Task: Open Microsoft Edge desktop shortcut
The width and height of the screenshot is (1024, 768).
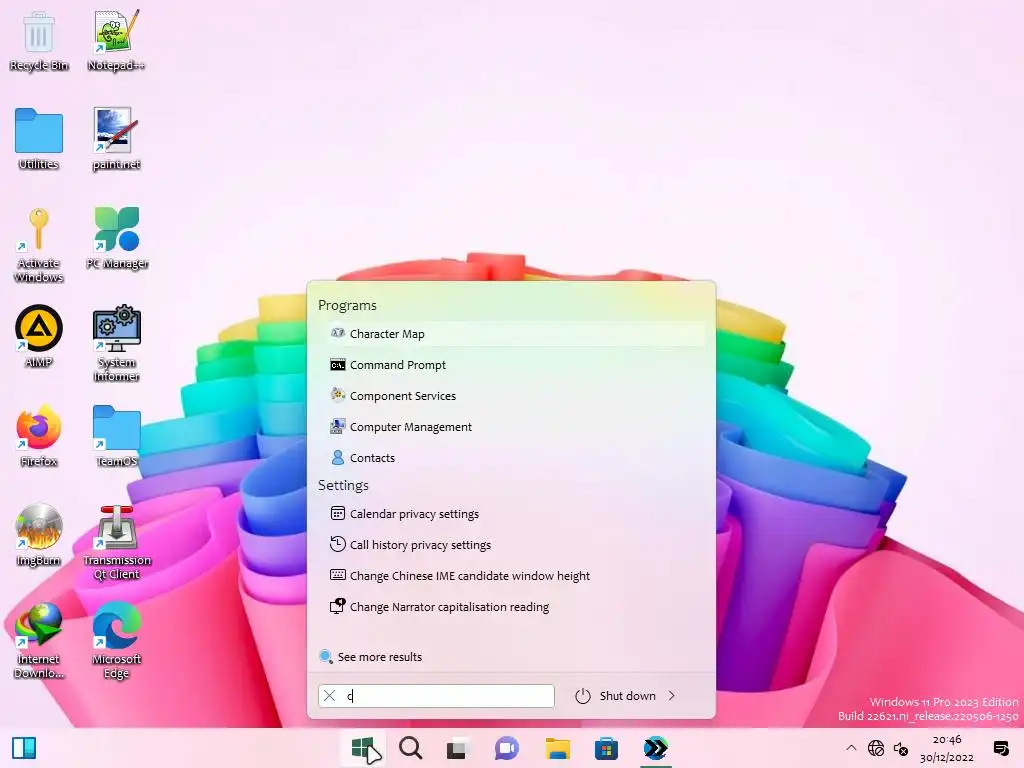Action: [x=116, y=641]
